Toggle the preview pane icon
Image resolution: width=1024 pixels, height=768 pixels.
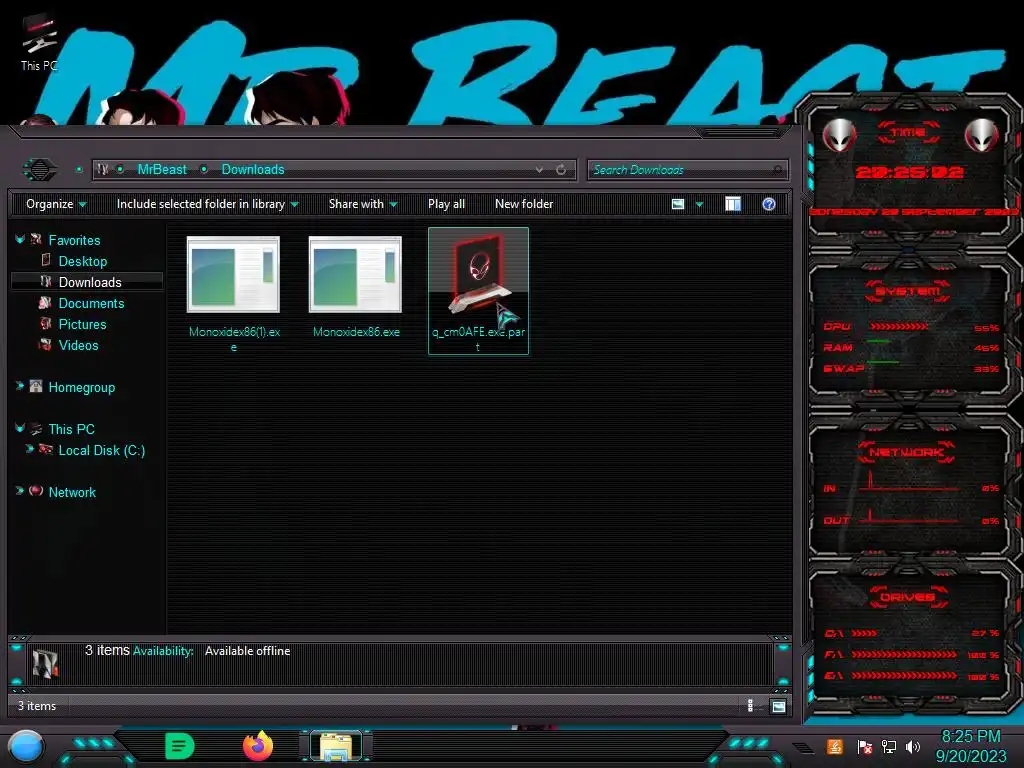point(733,204)
